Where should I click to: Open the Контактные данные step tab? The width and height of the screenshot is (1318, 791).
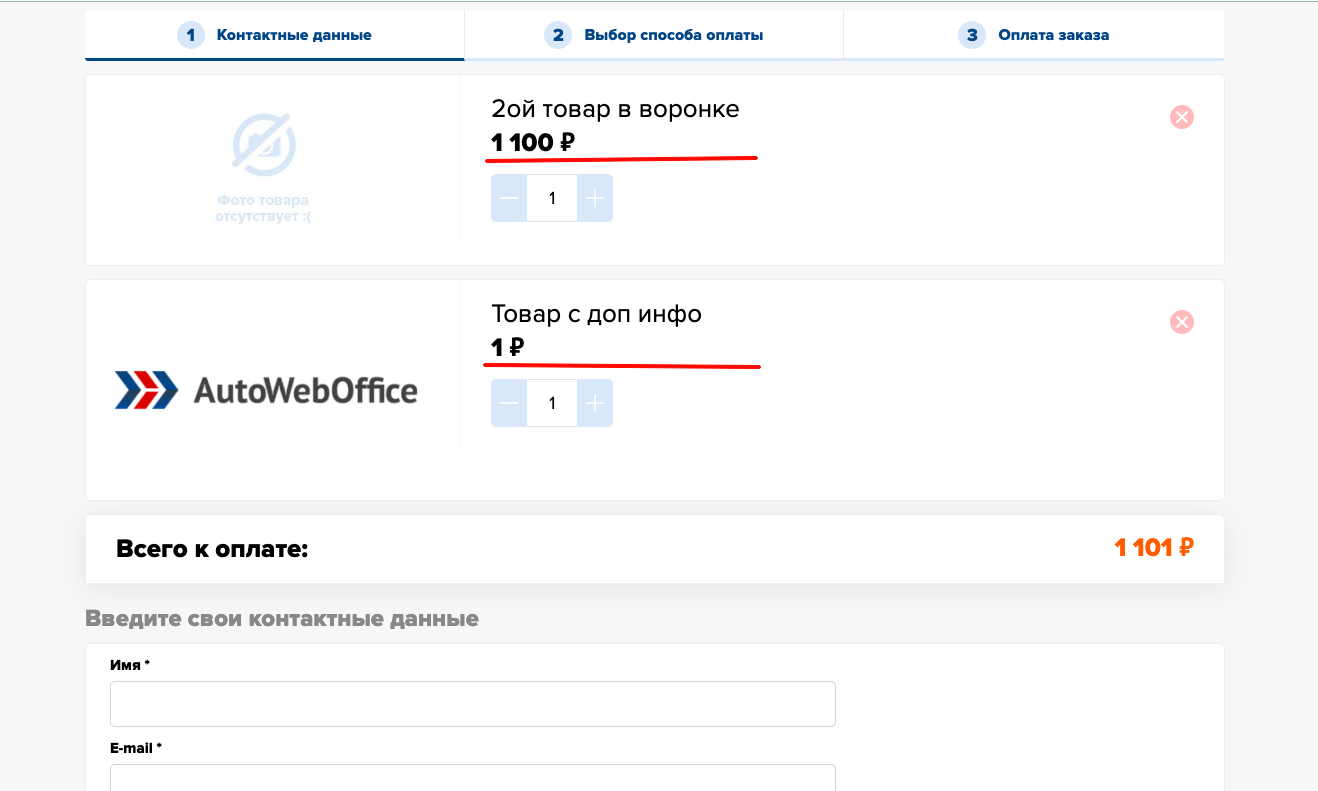[x=275, y=35]
